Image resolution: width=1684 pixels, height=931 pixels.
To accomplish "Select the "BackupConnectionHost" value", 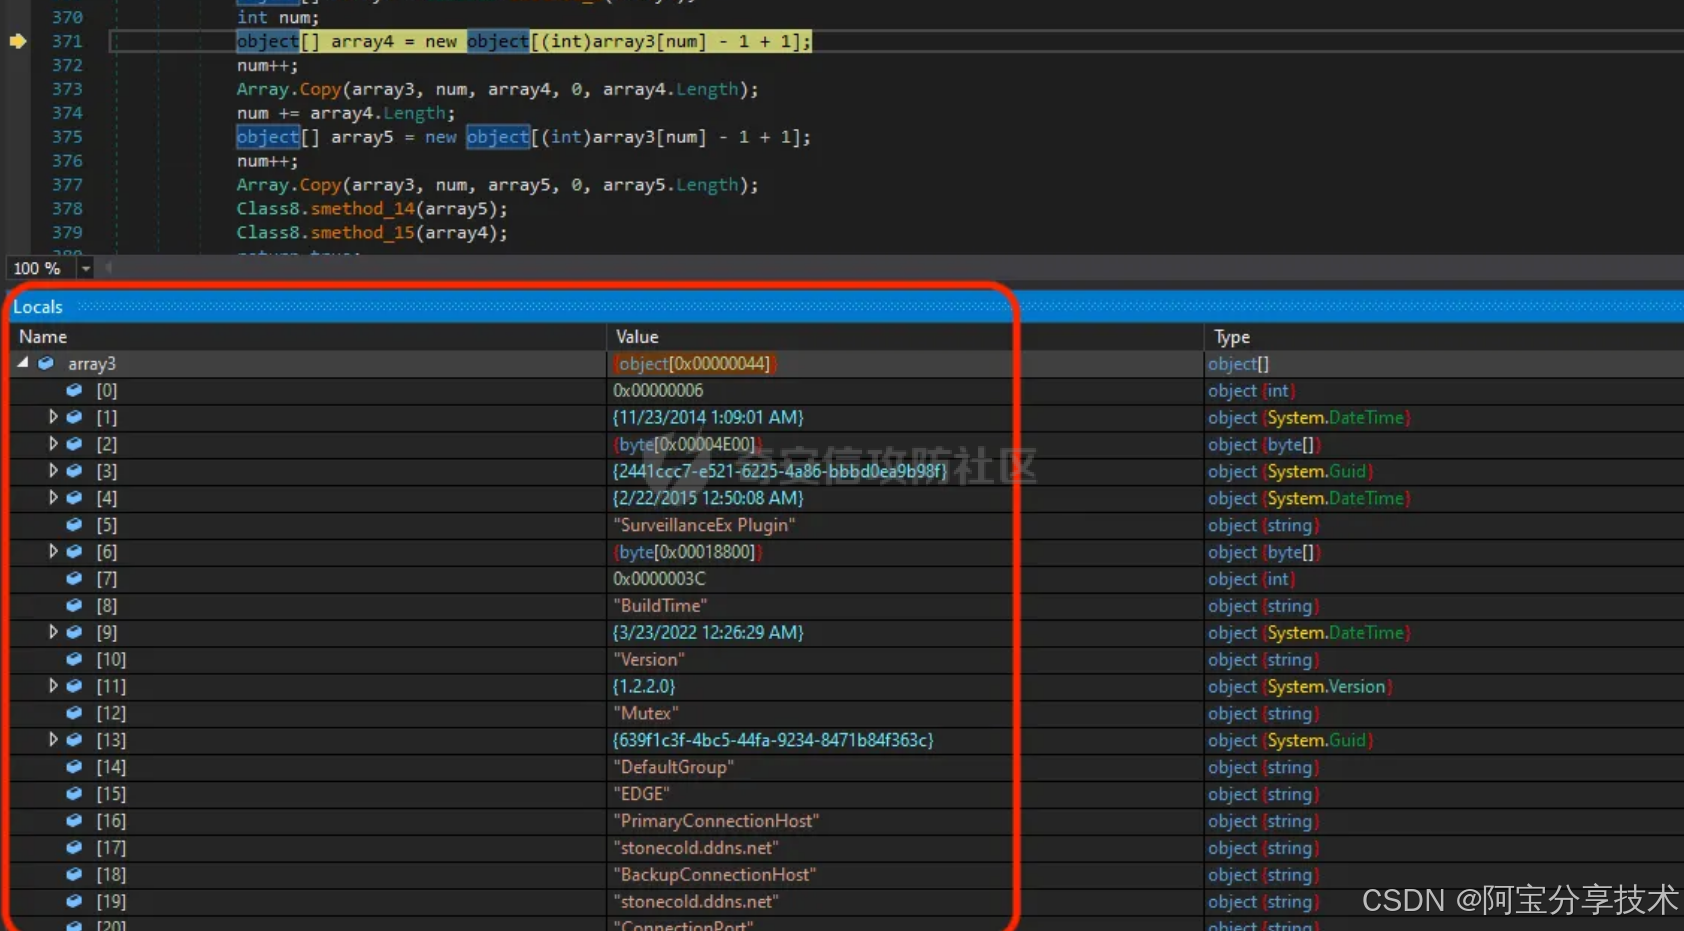I will (714, 875).
